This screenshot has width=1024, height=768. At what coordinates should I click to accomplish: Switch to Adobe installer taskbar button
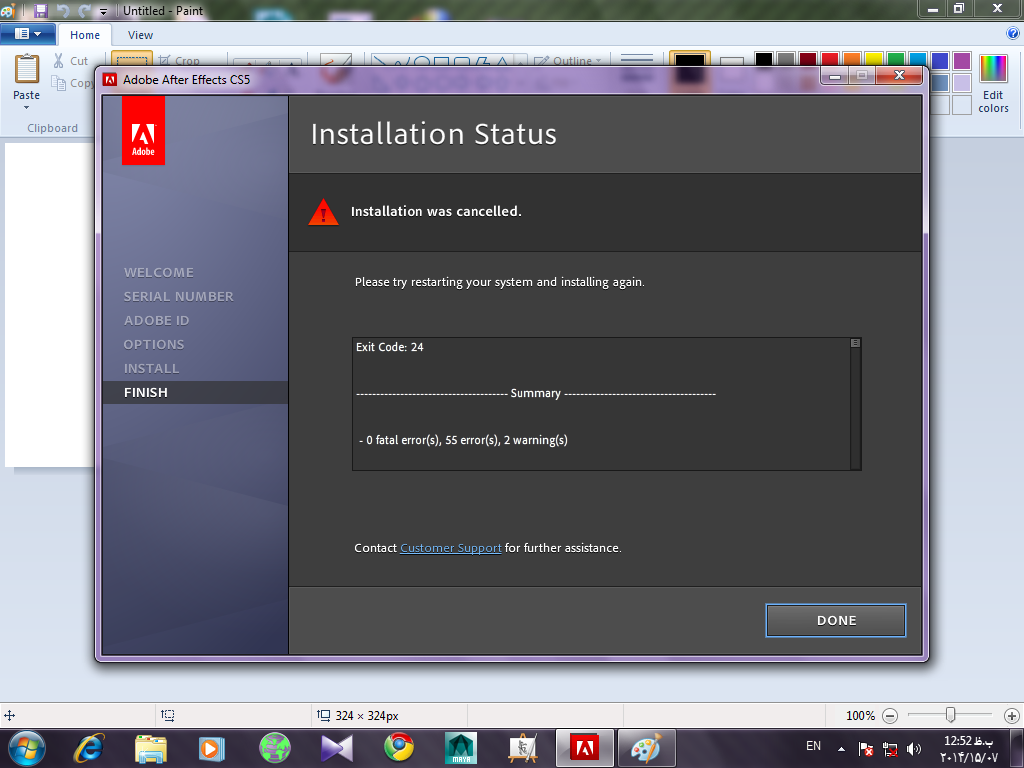coord(584,748)
